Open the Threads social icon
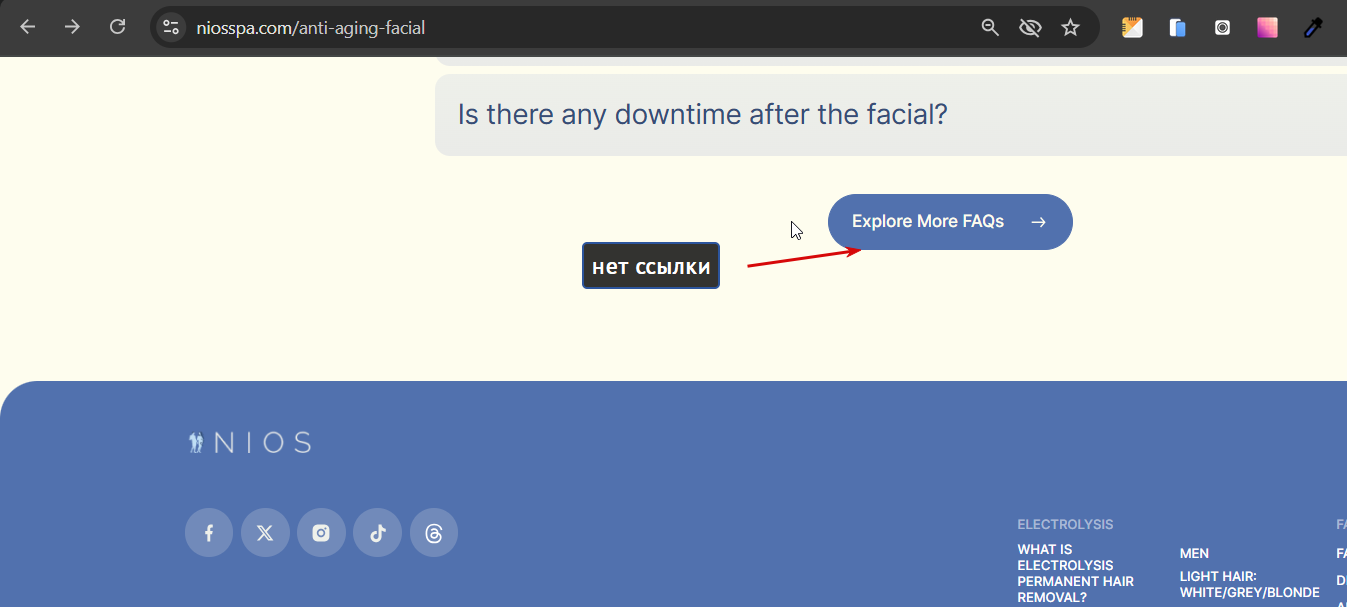Screen dimensions: 1347x607 [433, 532]
